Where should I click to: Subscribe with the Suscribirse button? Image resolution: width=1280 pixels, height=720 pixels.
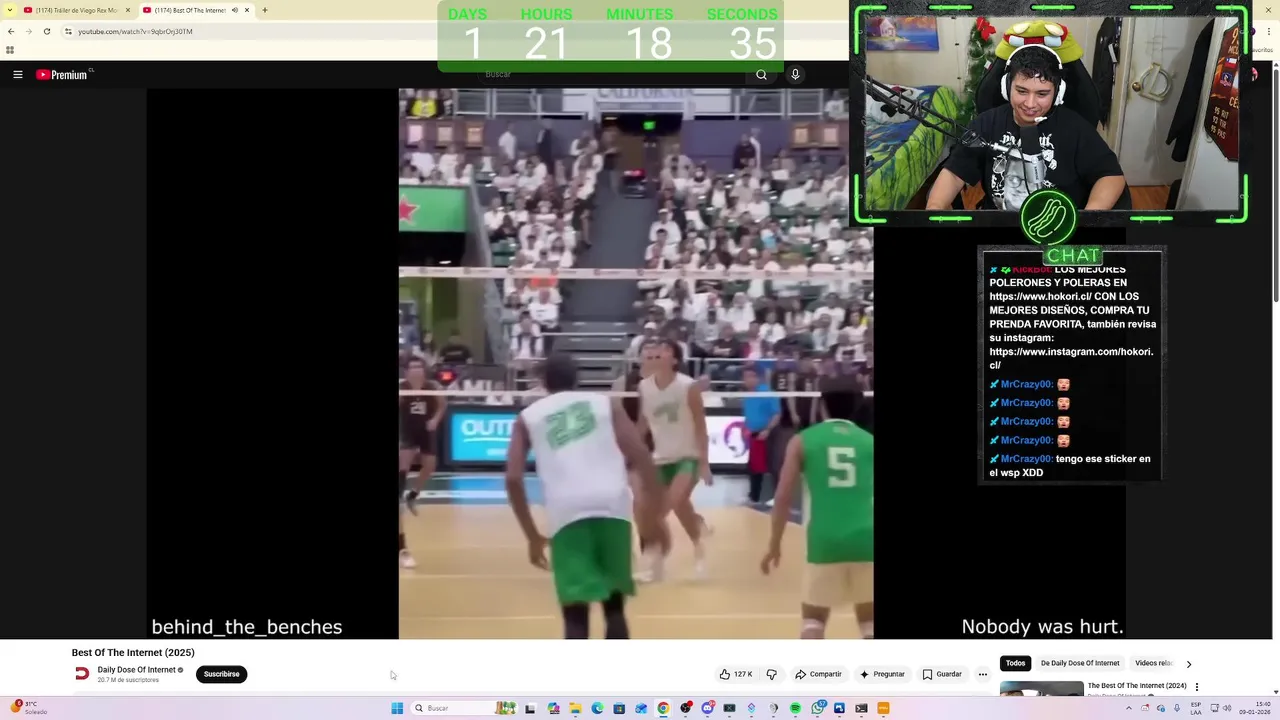click(x=221, y=674)
